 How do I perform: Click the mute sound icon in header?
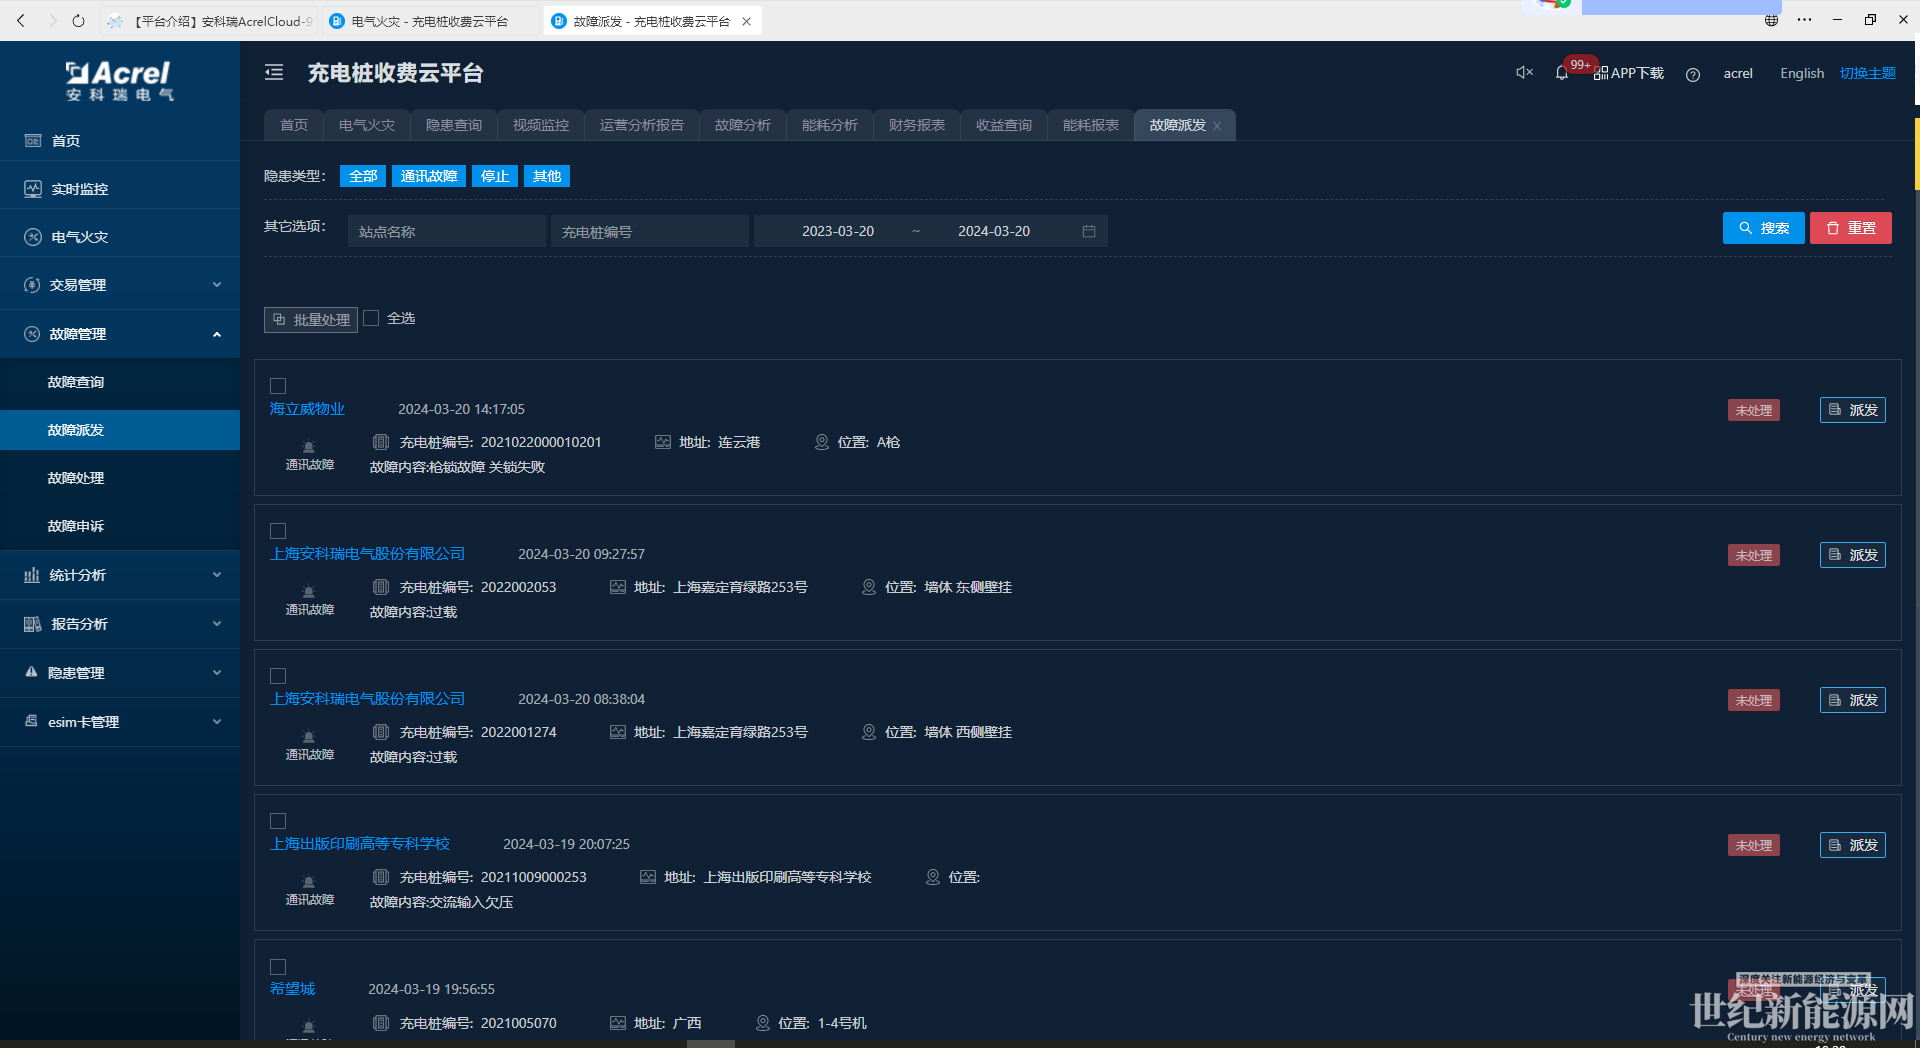[1524, 72]
